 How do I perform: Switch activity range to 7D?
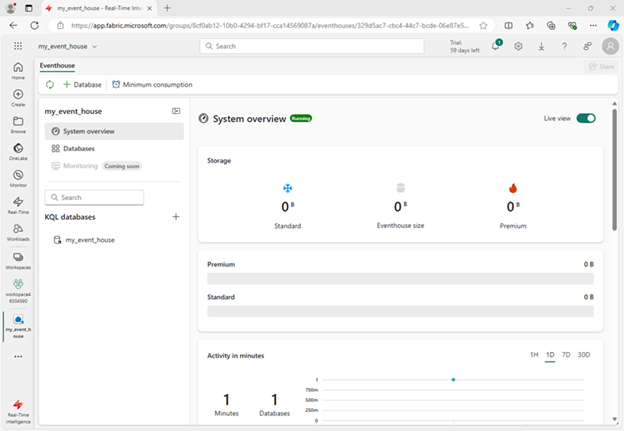(x=566, y=355)
